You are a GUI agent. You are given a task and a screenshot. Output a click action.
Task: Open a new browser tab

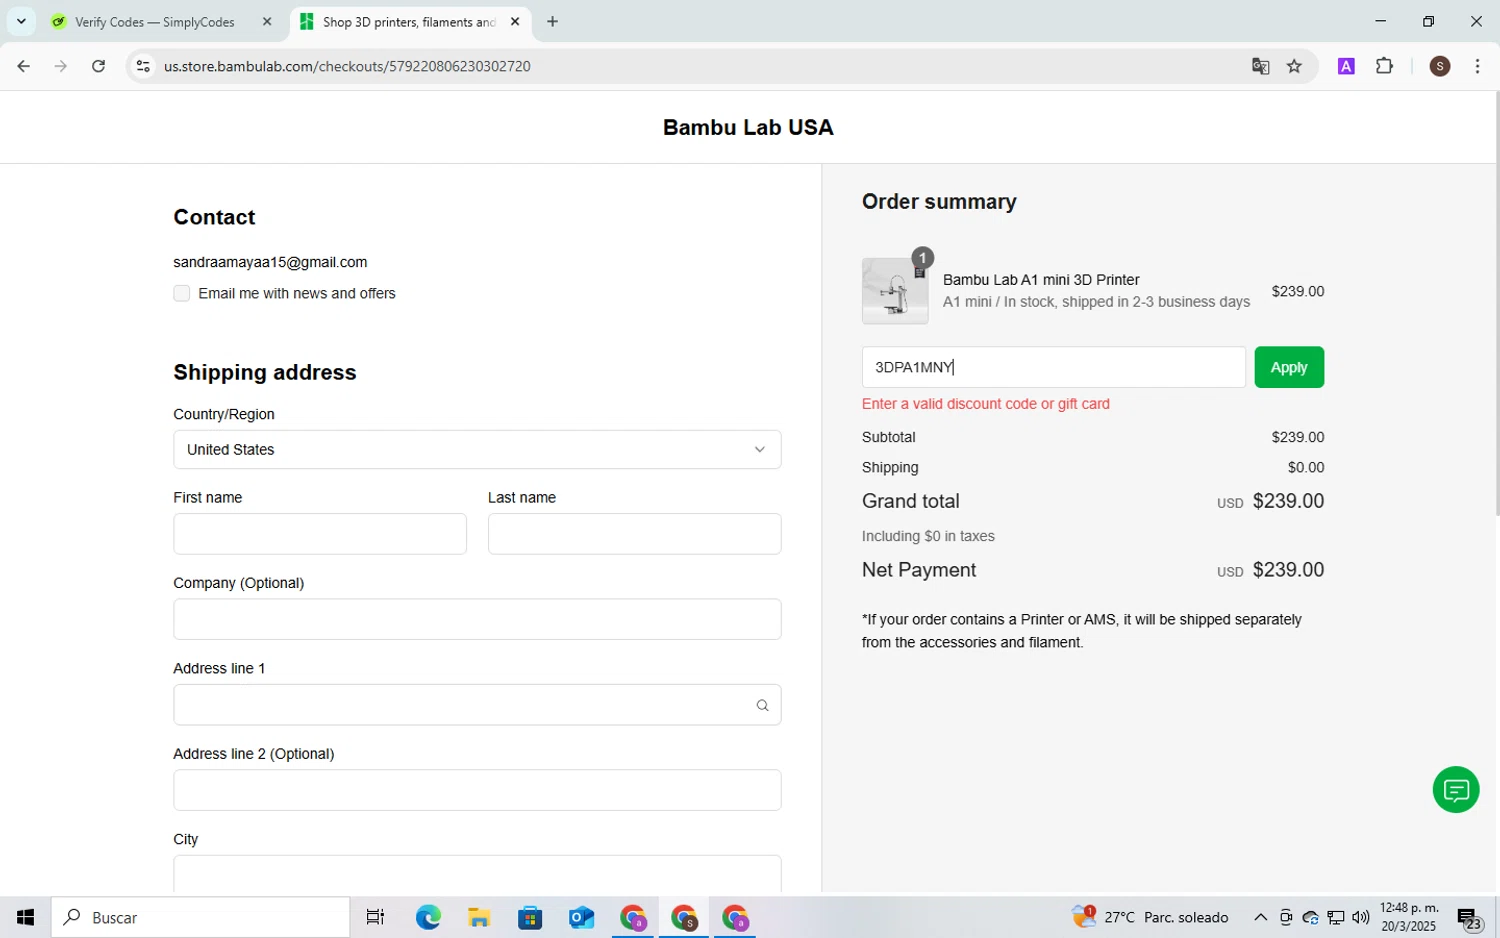552,21
